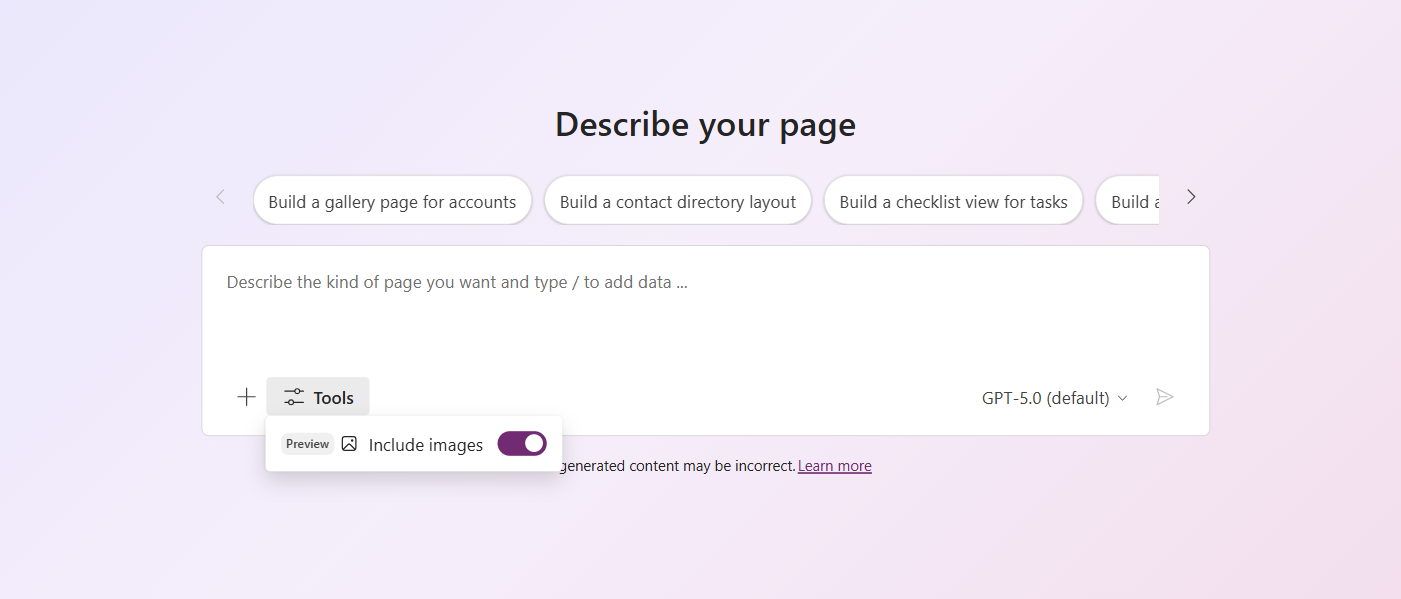1401x599 pixels.
Task: Click the Preview badge in the Tools popup
Action: pos(306,443)
